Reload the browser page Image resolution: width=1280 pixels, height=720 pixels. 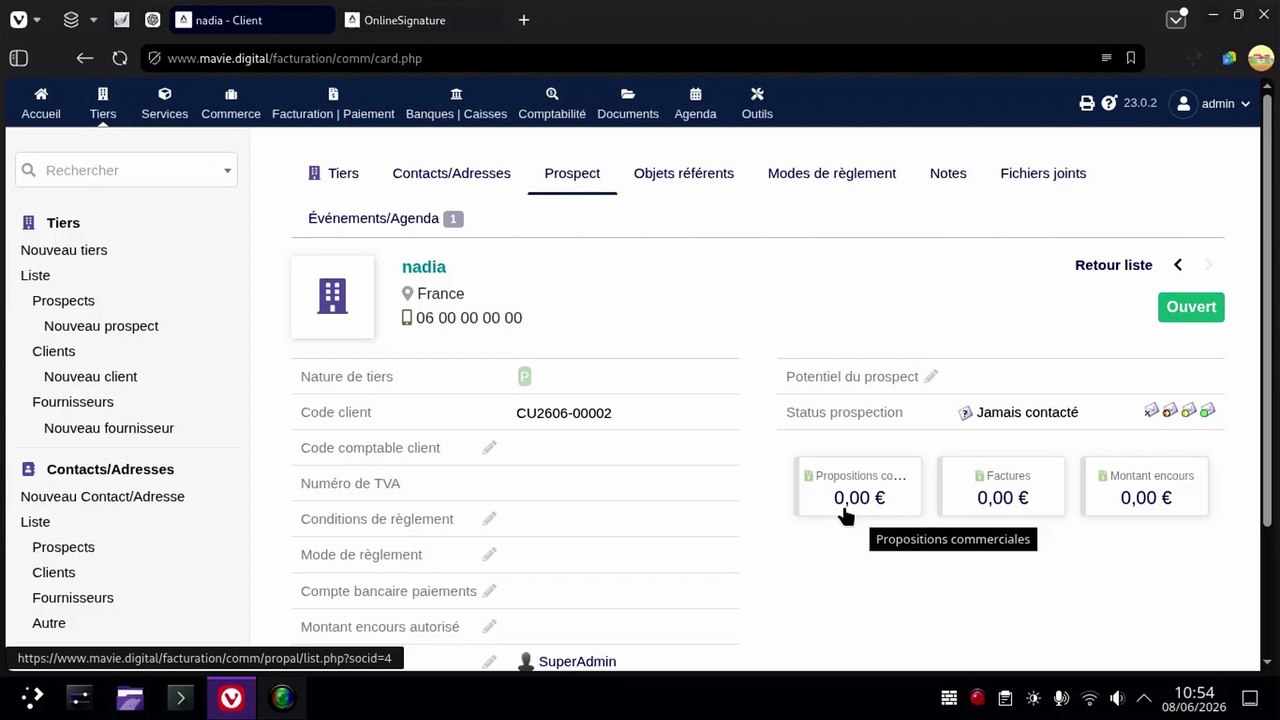120,58
